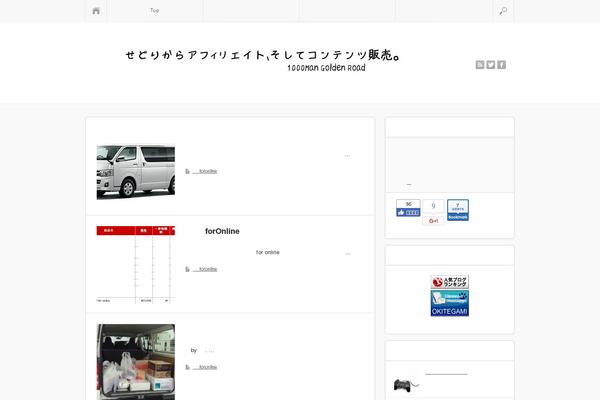The width and height of the screenshot is (600, 400).
Task: Open the red table thumbnail post
Action: point(136,264)
